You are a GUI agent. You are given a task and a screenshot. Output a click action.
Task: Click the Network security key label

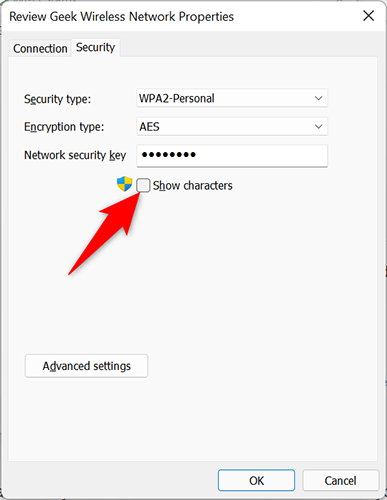75,155
